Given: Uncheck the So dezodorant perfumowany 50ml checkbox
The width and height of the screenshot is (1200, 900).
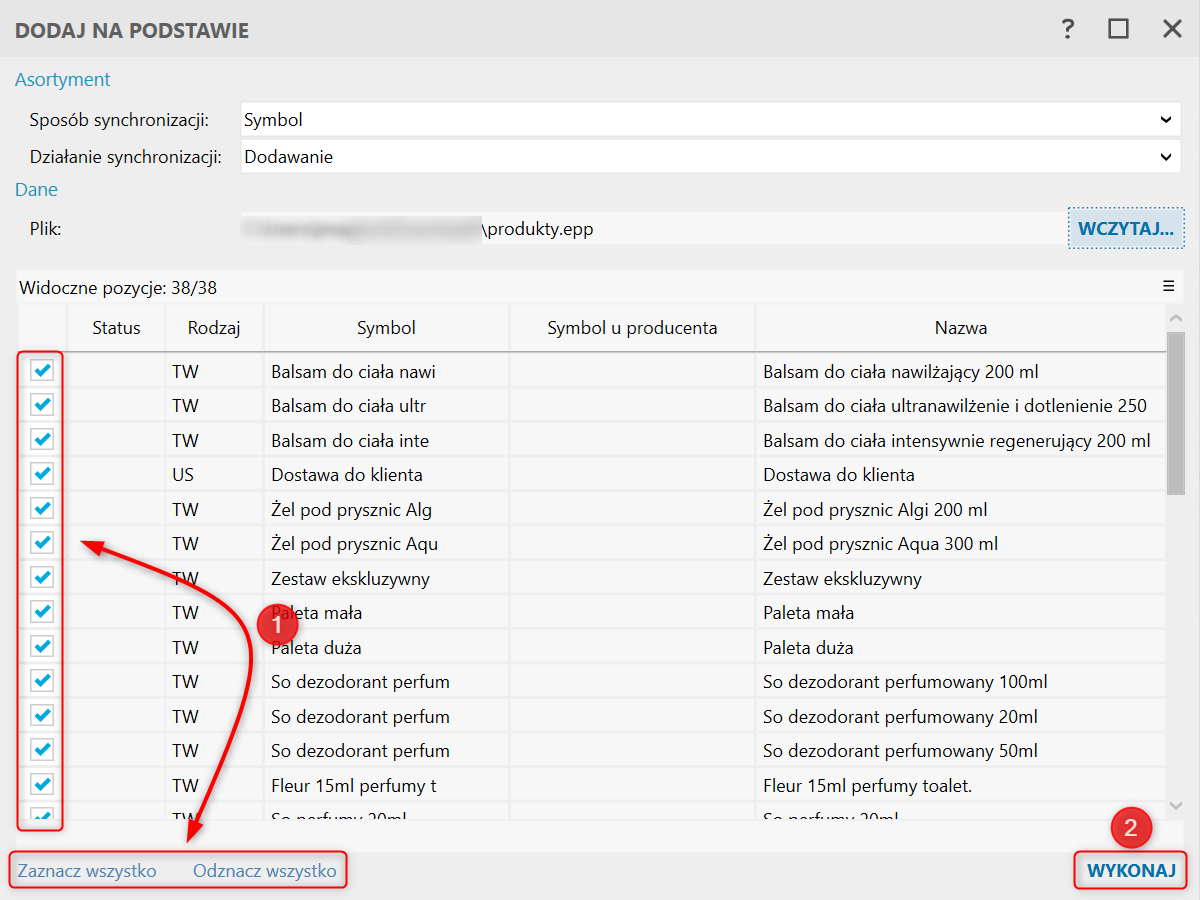Looking at the screenshot, I should tap(42, 749).
